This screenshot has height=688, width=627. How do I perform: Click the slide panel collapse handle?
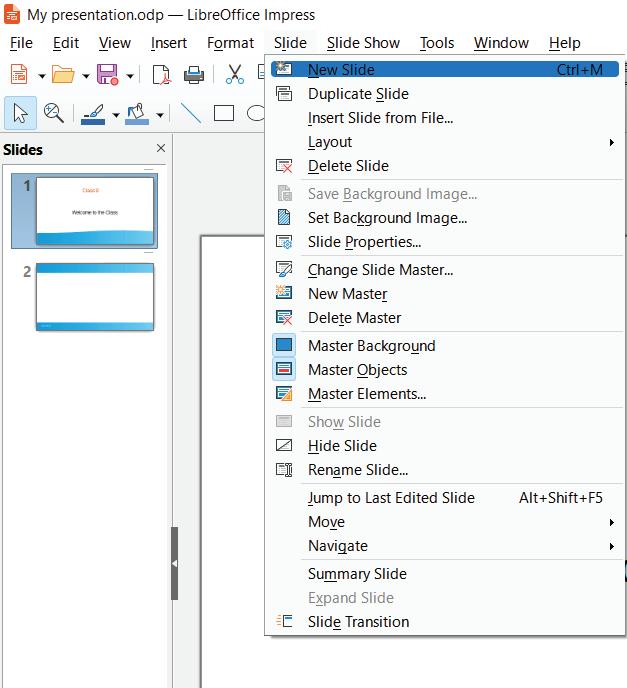[x=175, y=563]
